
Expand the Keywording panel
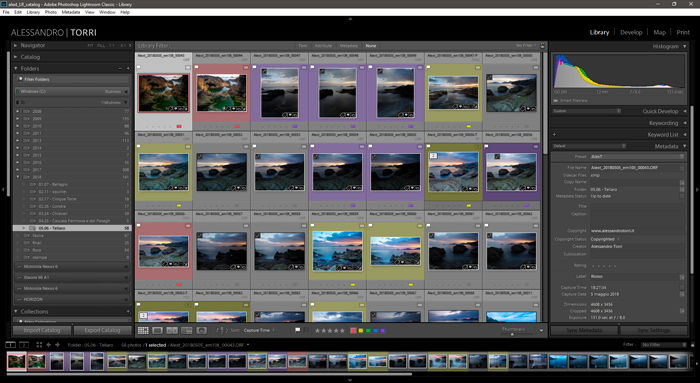684,123
